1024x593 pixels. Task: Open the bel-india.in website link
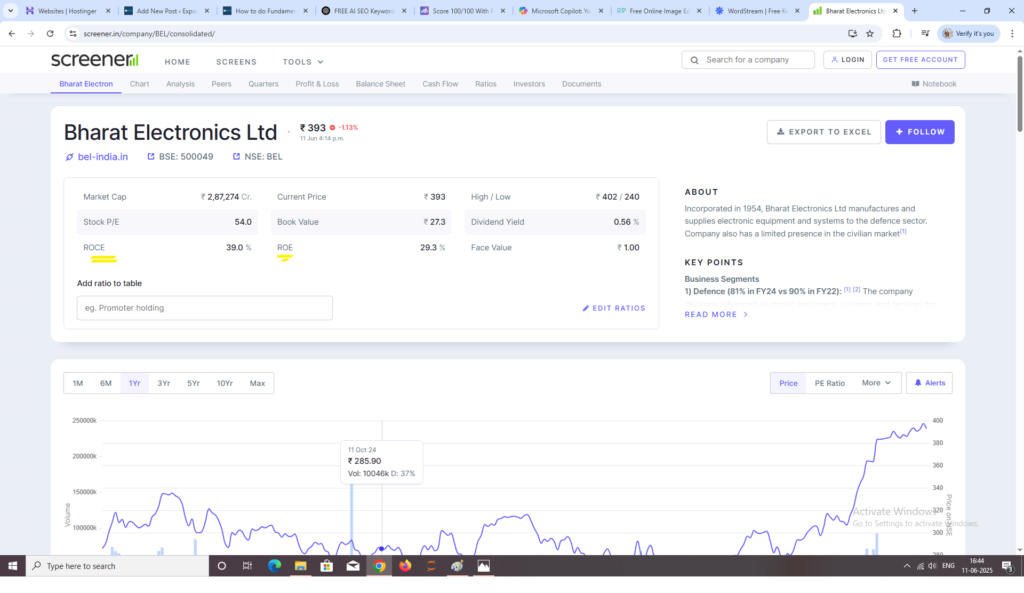coord(97,157)
